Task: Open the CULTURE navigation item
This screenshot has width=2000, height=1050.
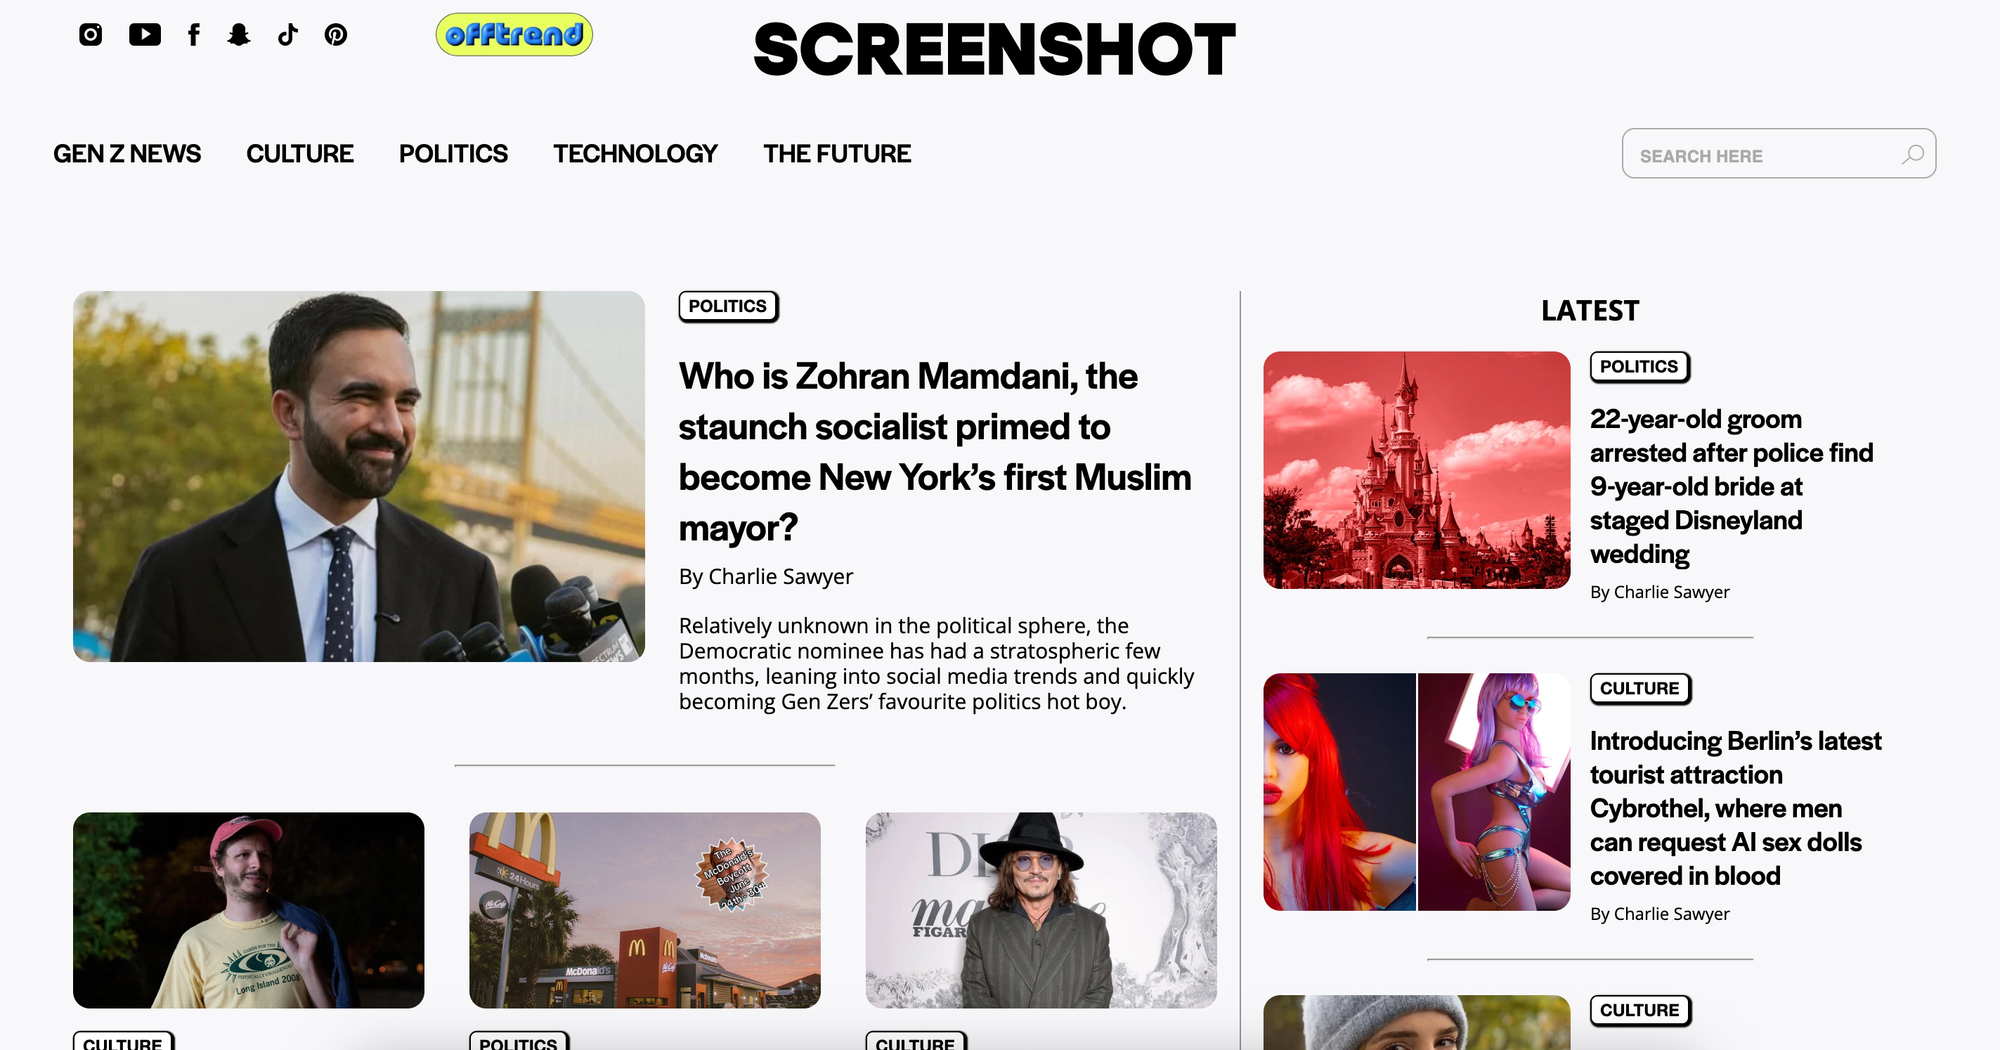Action: 300,154
